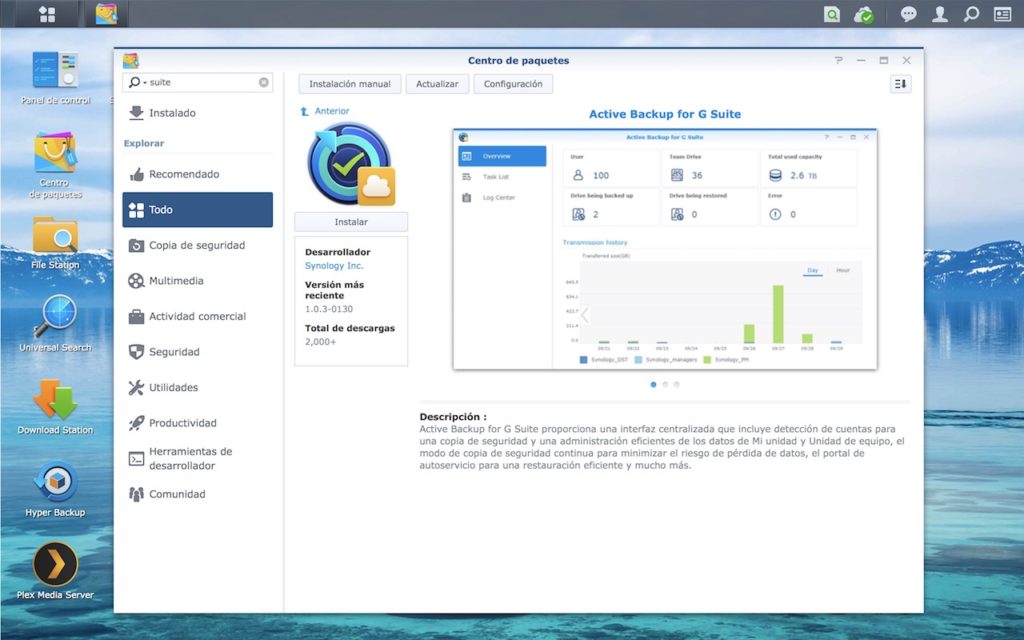1024x640 pixels.
Task: Open the Comunidad category
Action: (197, 494)
